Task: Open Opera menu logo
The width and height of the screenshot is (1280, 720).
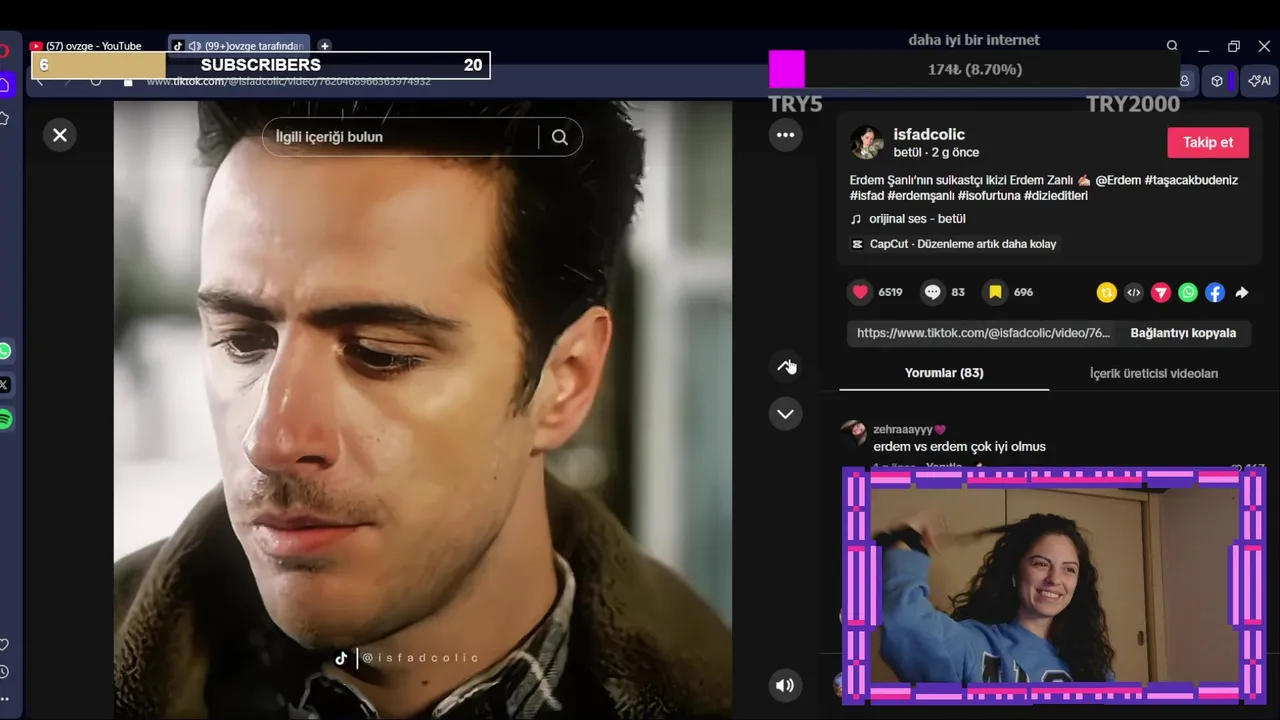Action: point(4,51)
